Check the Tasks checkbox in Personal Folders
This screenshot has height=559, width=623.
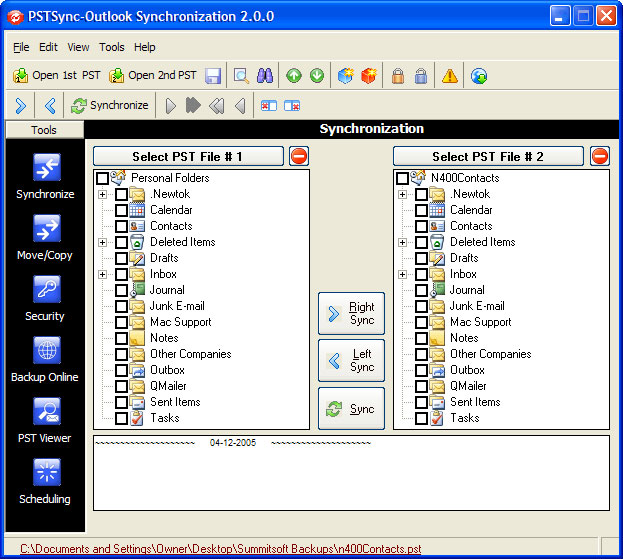coord(121,418)
